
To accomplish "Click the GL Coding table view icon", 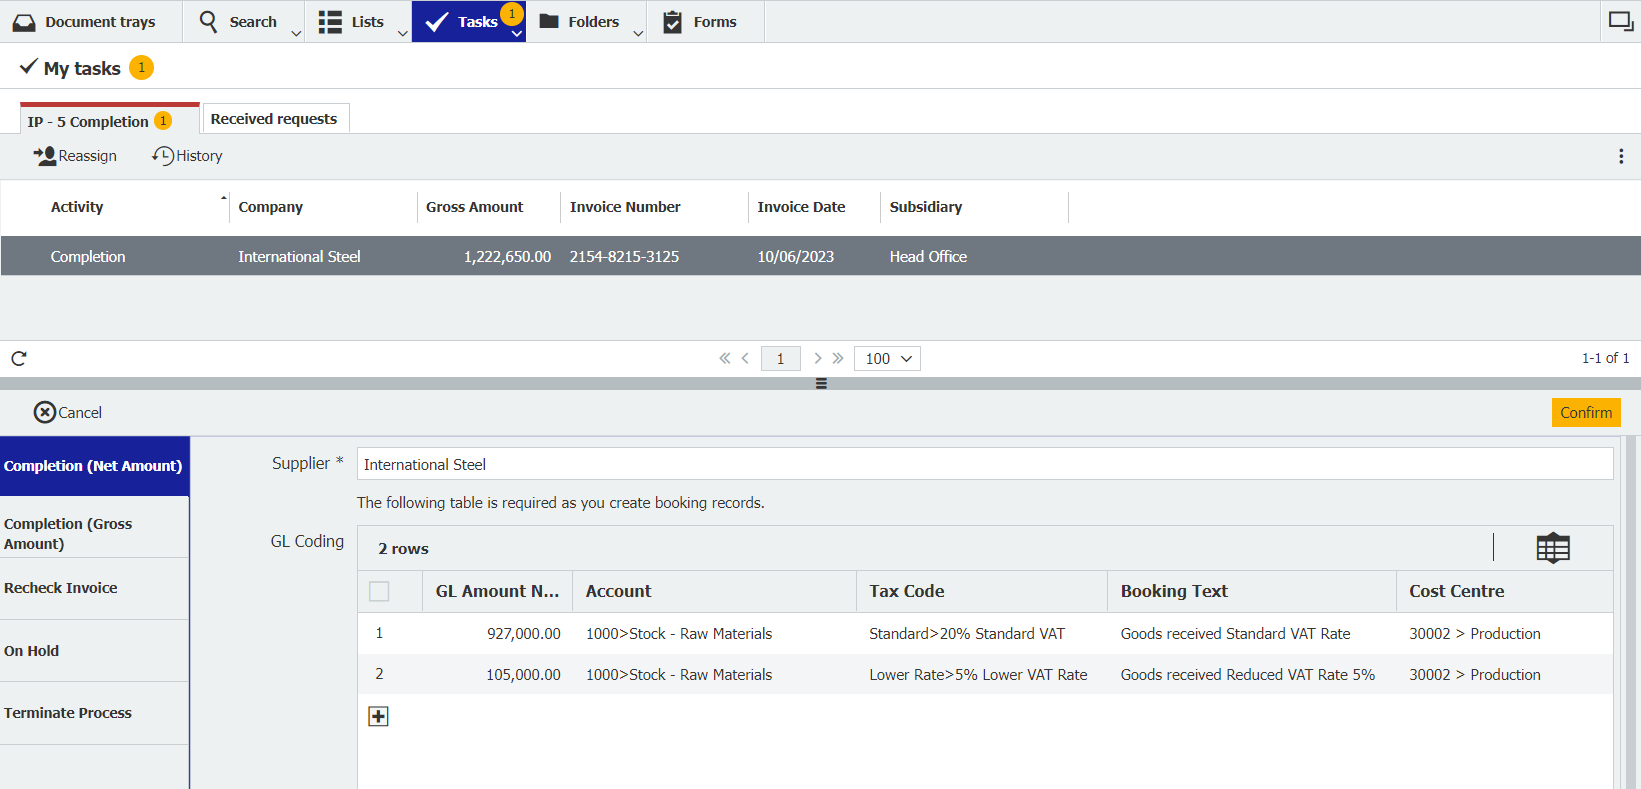I will [1552, 548].
